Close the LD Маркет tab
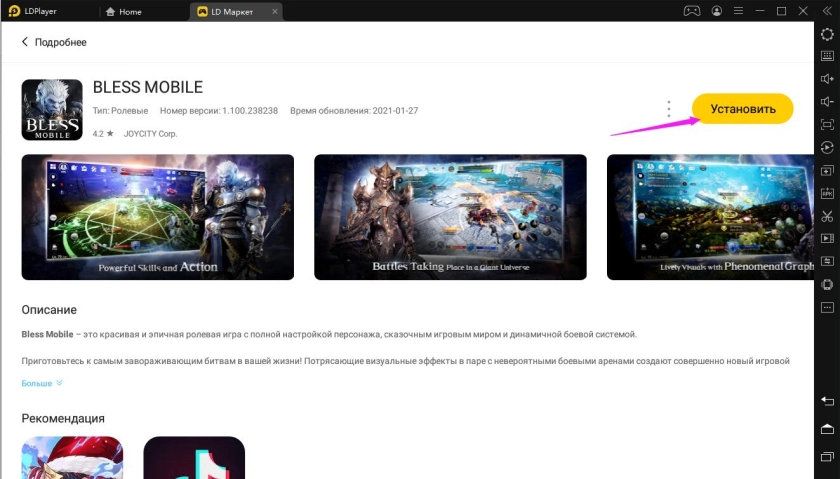The width and height of the screenshot is (840, 479). (x=275, y=11)
